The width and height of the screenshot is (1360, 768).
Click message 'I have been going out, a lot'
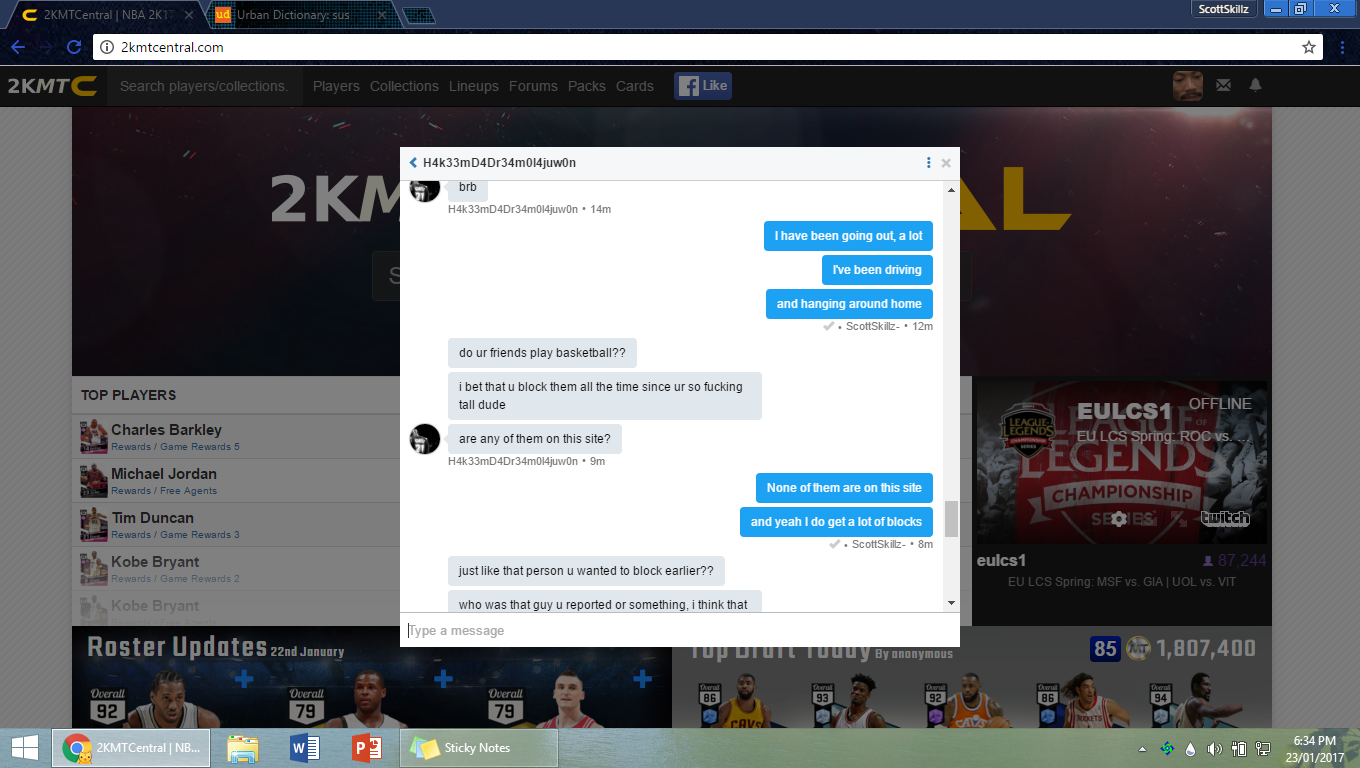point(849,236)
